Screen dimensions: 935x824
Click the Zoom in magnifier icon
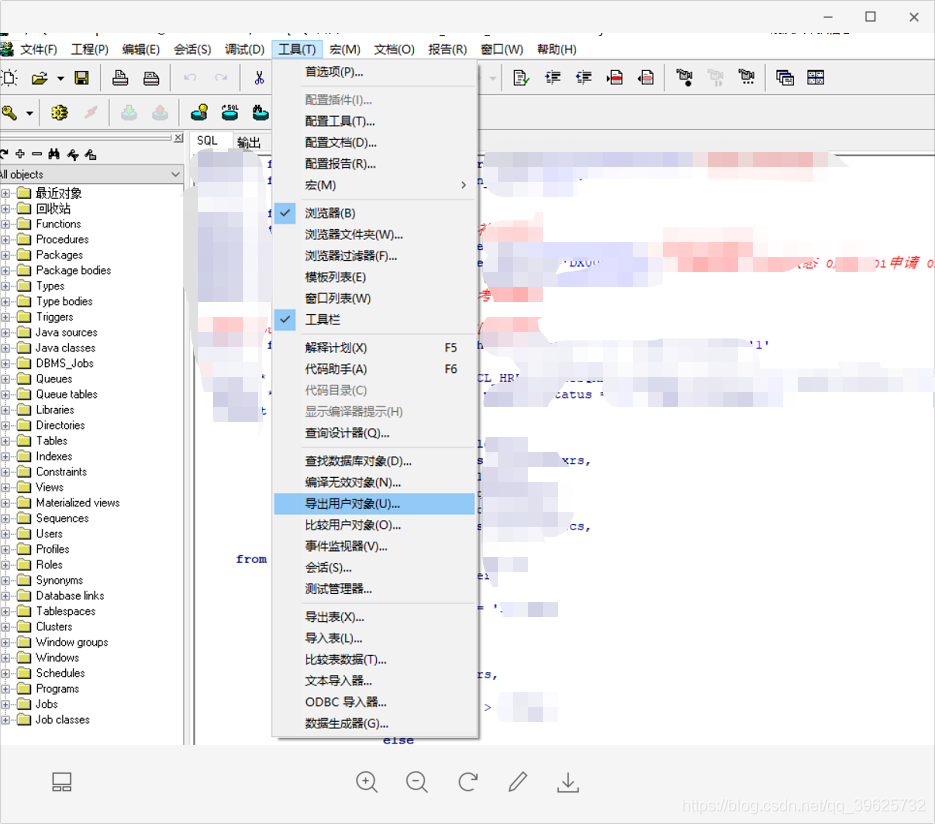coord(367,782)
